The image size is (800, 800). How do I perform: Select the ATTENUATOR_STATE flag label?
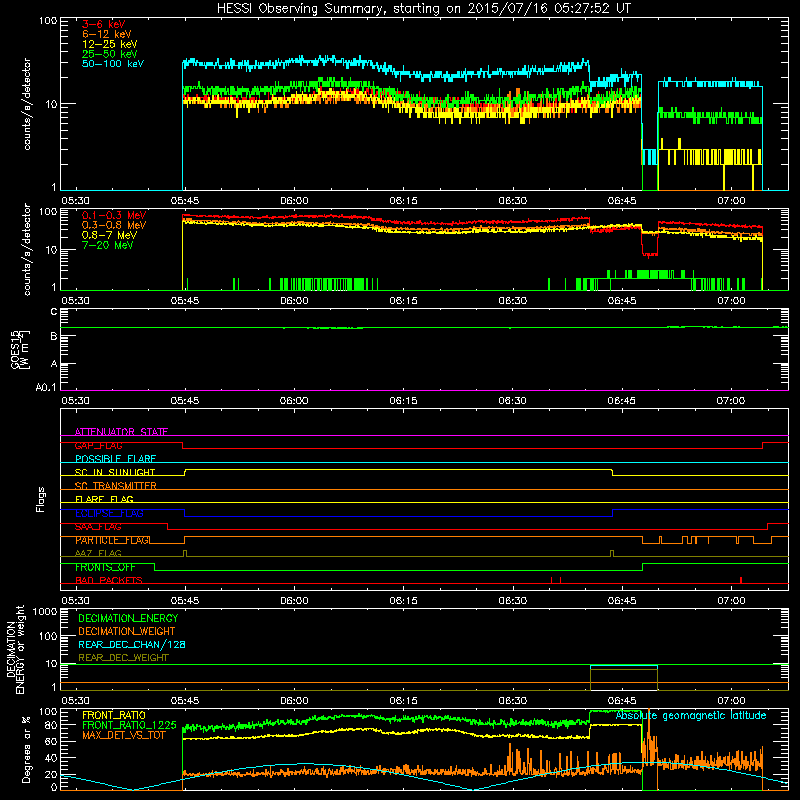(x=121, y=432)
